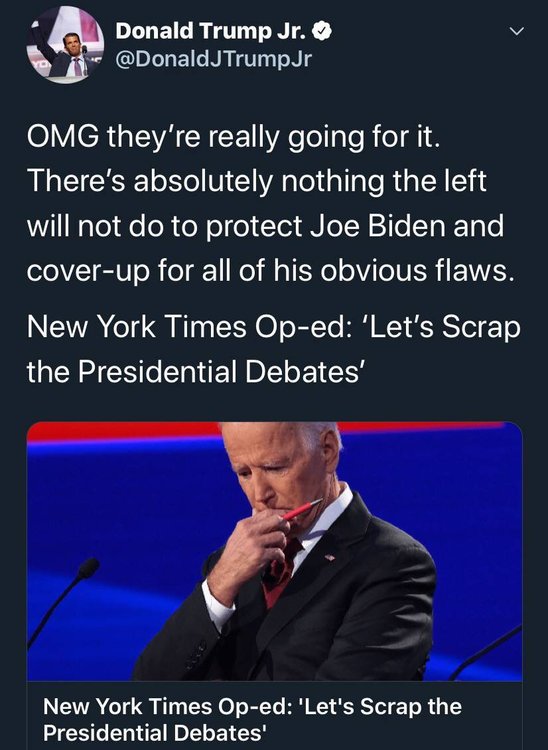Open the link card headline text

coord(252,719)
